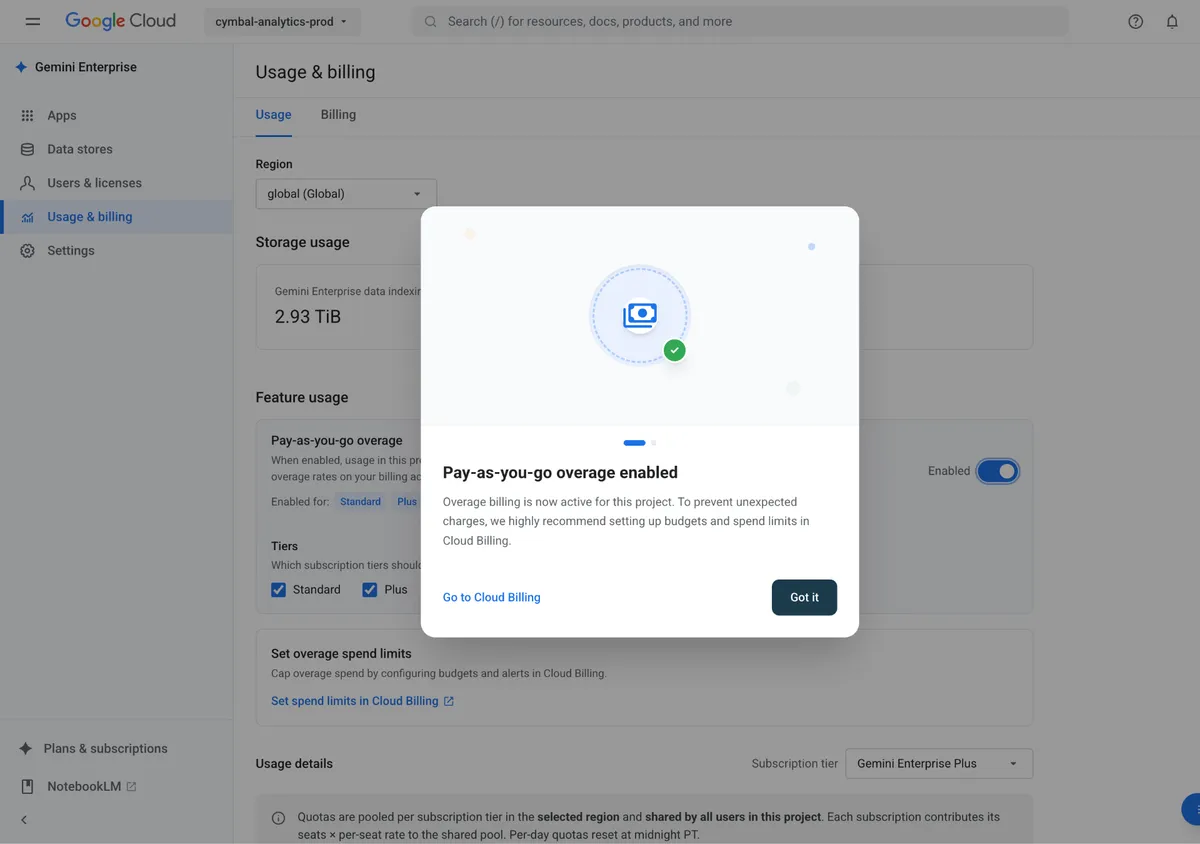Viewport: 1200px width, 844px height.
Task: Click the NotebookLM external link icon
Action: [131, 786]
